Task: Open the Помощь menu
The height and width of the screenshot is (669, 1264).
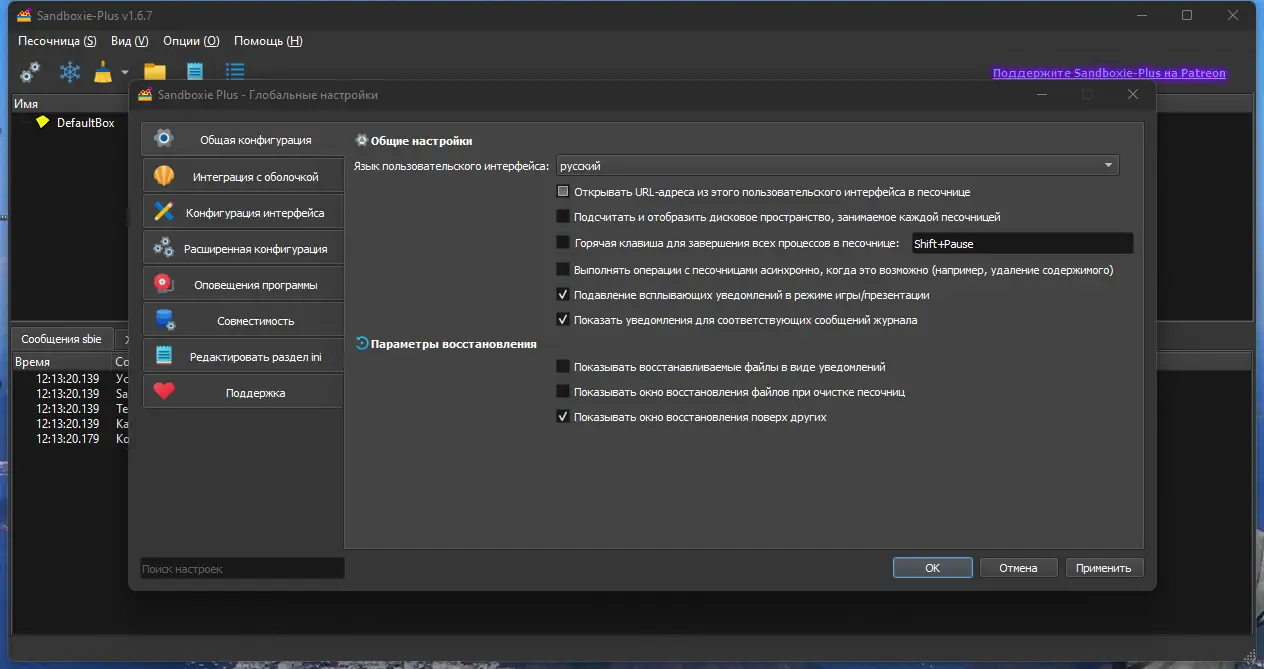Action: pos(268,41)
